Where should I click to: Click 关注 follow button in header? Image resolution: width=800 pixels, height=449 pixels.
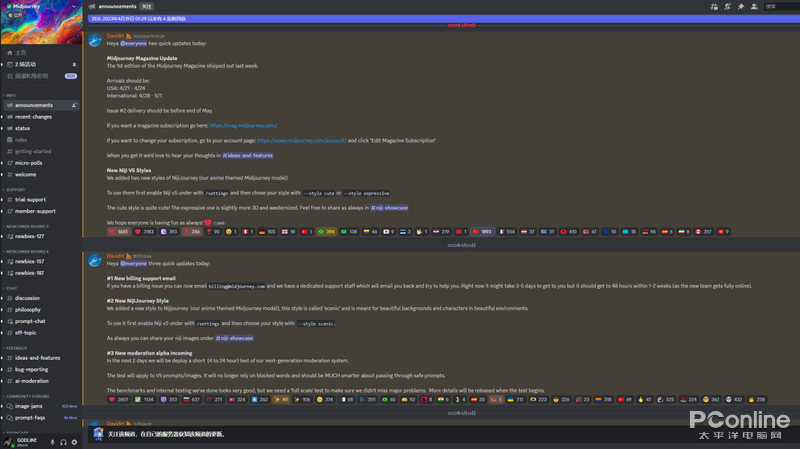click(x=146, y=7)
